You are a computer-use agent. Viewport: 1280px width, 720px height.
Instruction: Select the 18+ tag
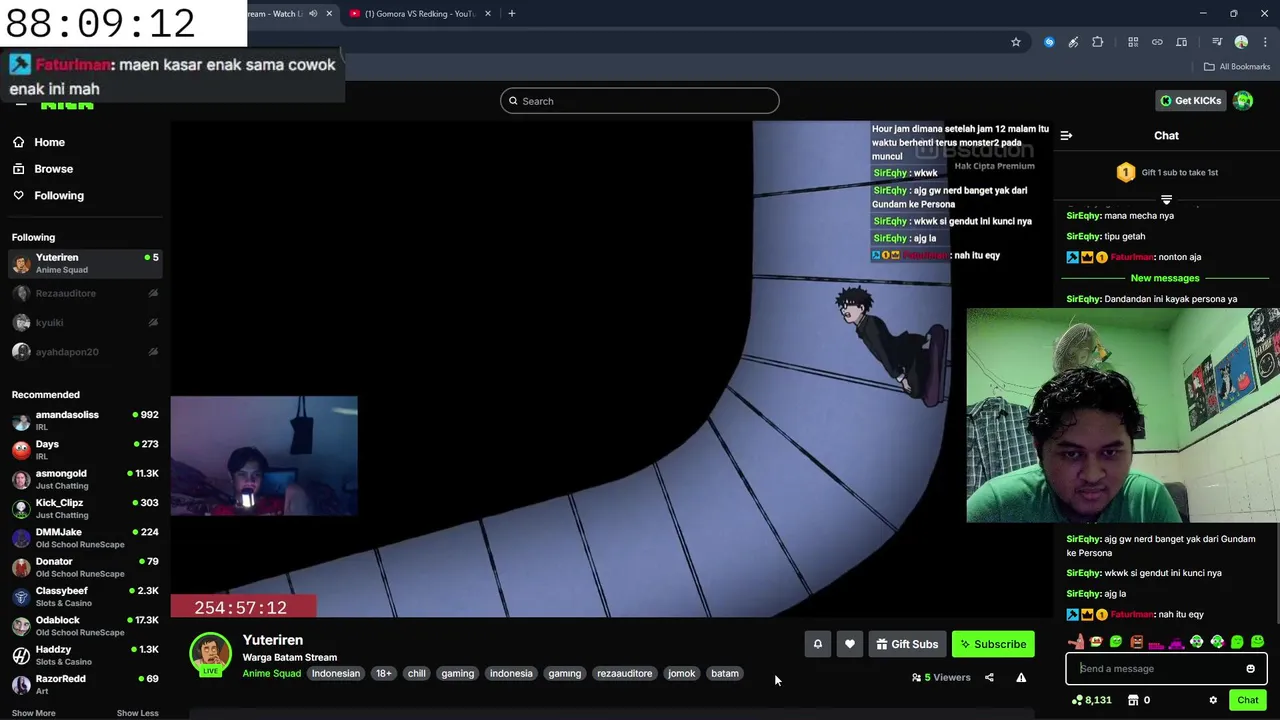(x=384, y=674)
